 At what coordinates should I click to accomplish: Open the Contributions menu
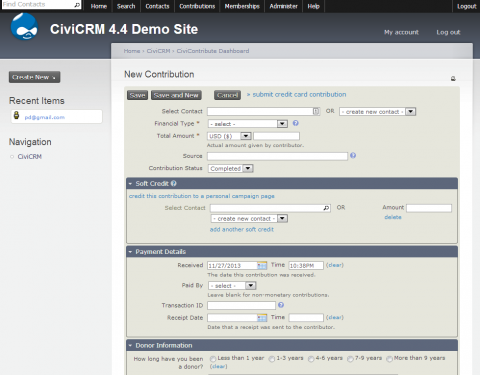click(x=197, y=6)
